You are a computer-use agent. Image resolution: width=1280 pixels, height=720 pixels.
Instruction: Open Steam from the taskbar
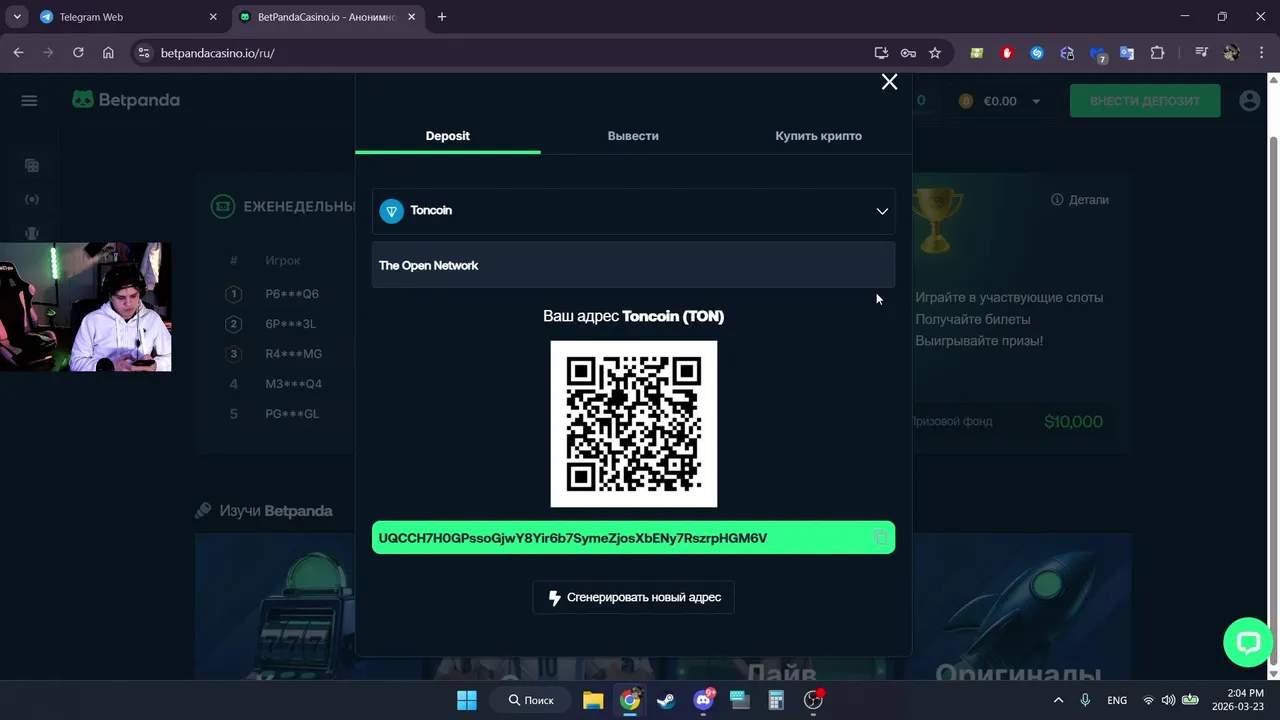(666, 700)
